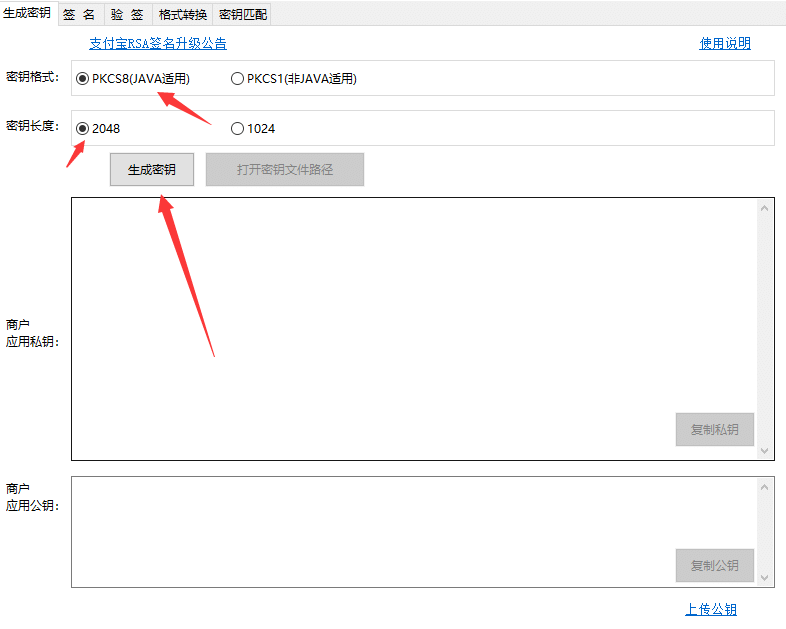The image size is (786, 629).
Task: Select 2048 key length
Action: (x=83, y=128)
